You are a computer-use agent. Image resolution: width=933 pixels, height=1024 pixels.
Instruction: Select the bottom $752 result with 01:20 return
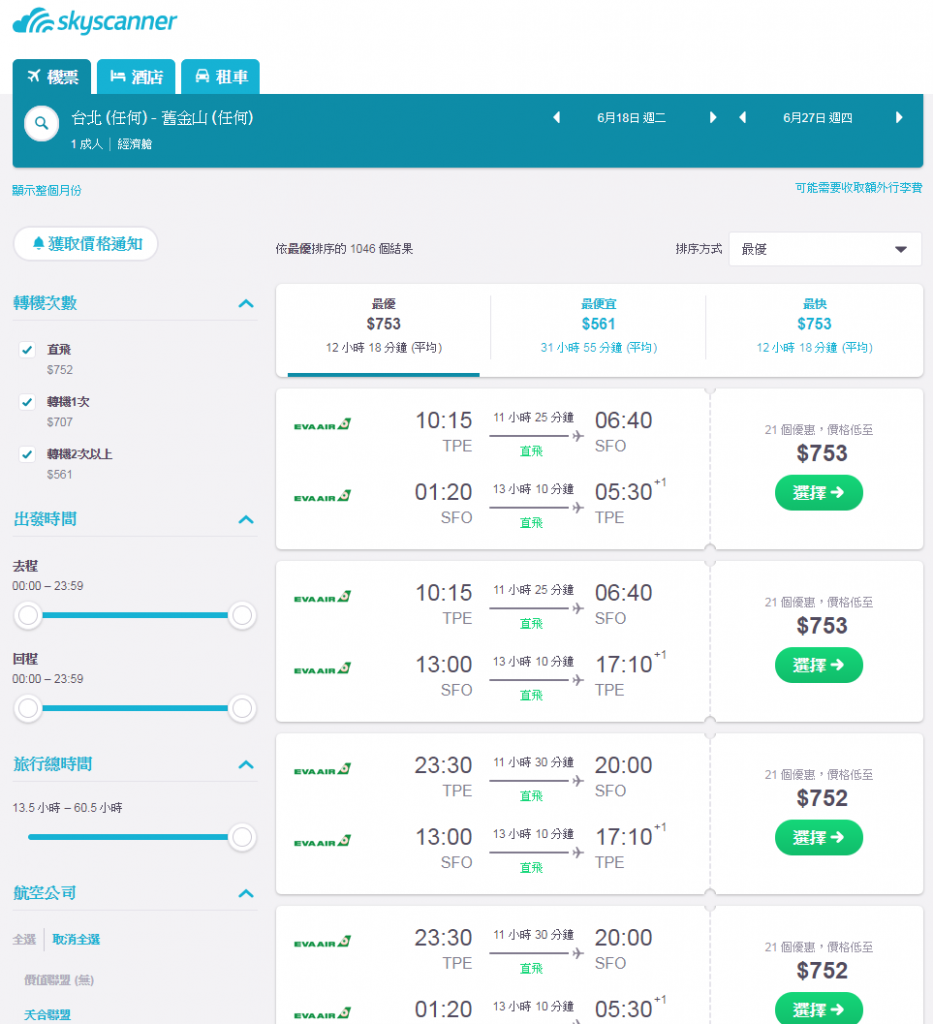(x=819, y=1009)
